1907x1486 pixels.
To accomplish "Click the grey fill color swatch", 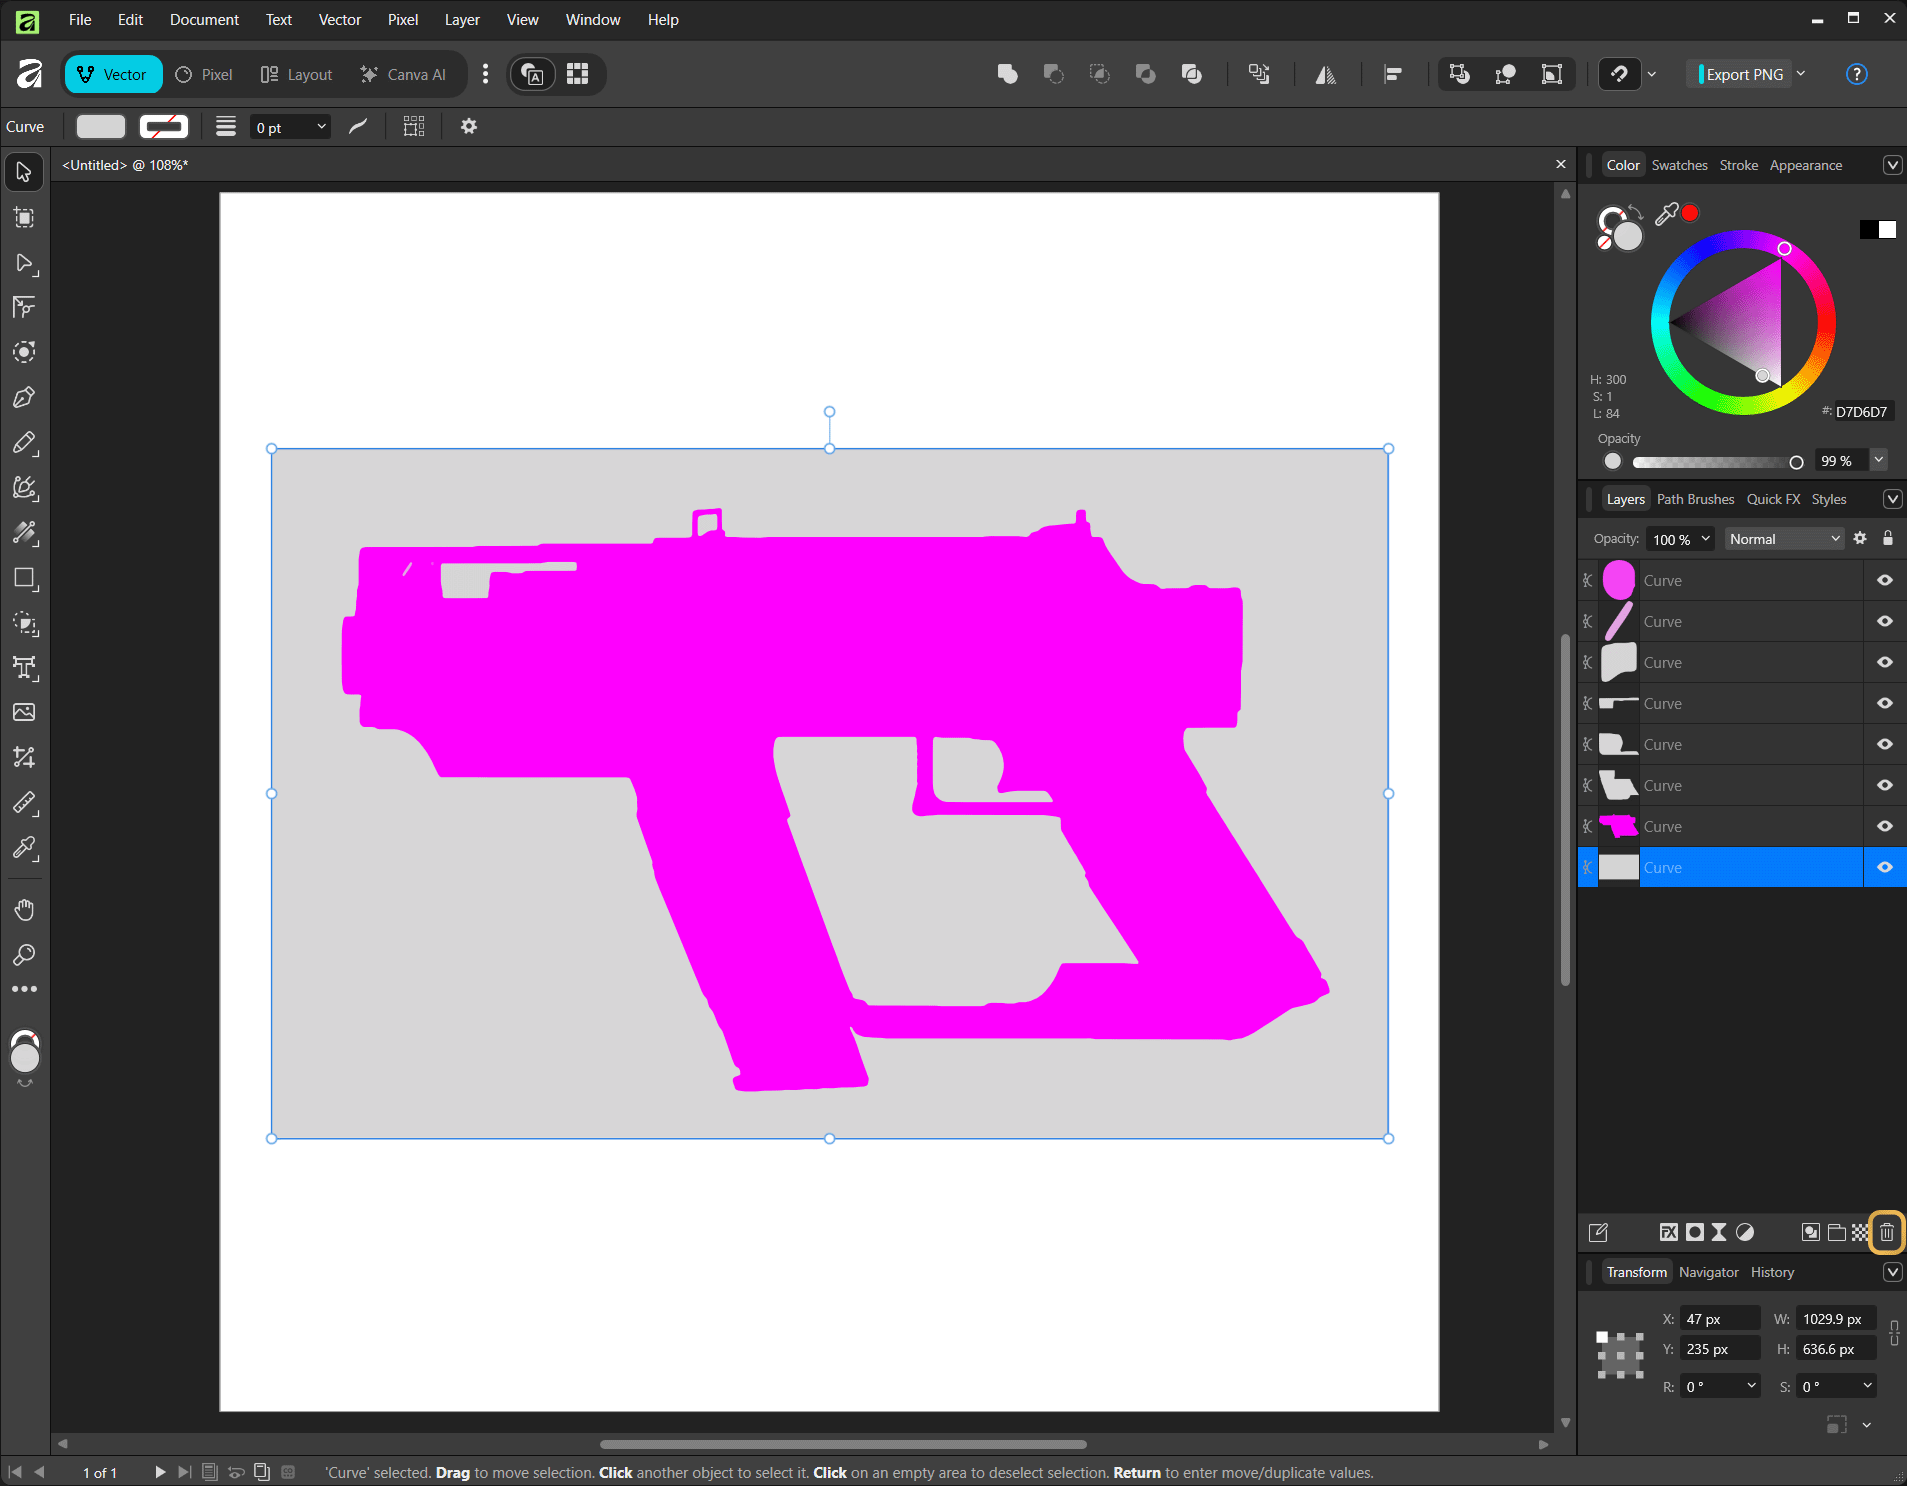I will pyautogui.click(x=101, y=127).
